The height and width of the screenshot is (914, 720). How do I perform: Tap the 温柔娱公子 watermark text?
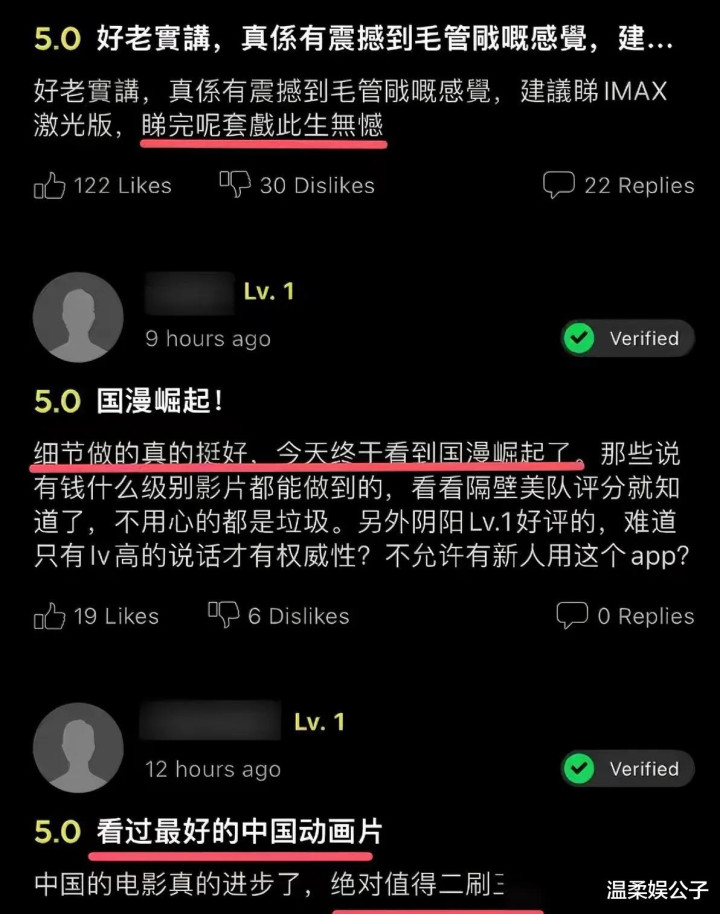click(657, 890)
